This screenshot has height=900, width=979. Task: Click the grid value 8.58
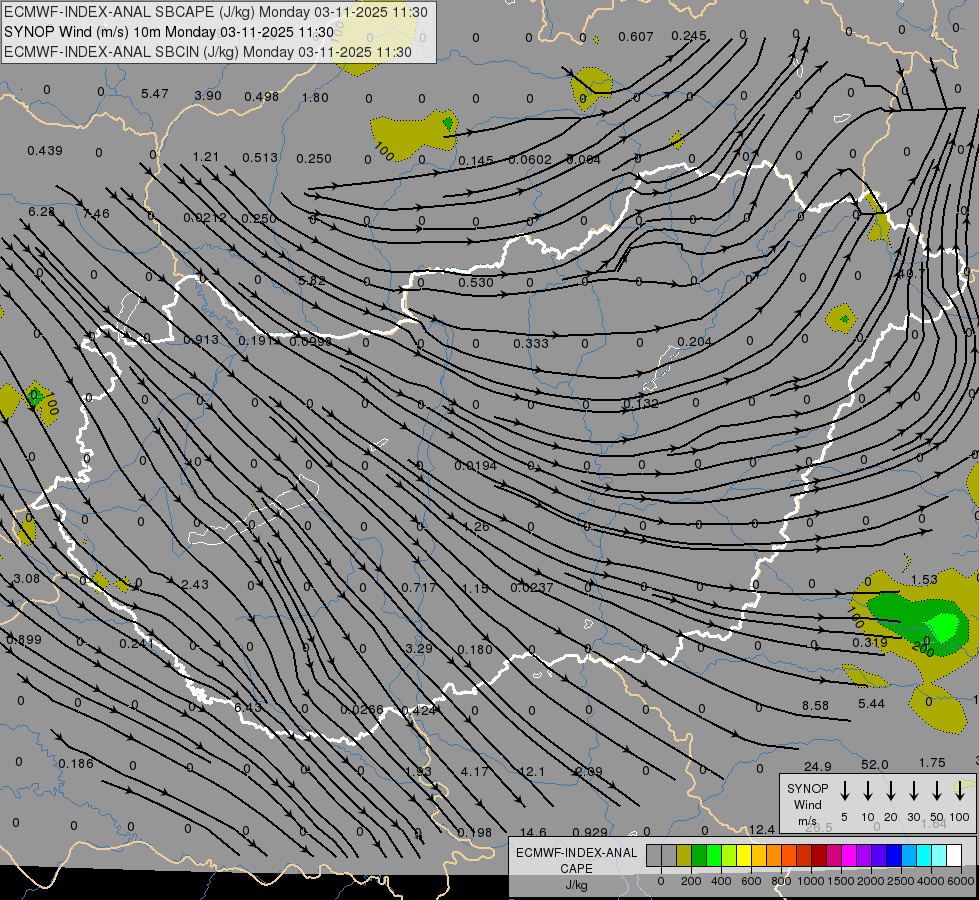pos(815,706)
